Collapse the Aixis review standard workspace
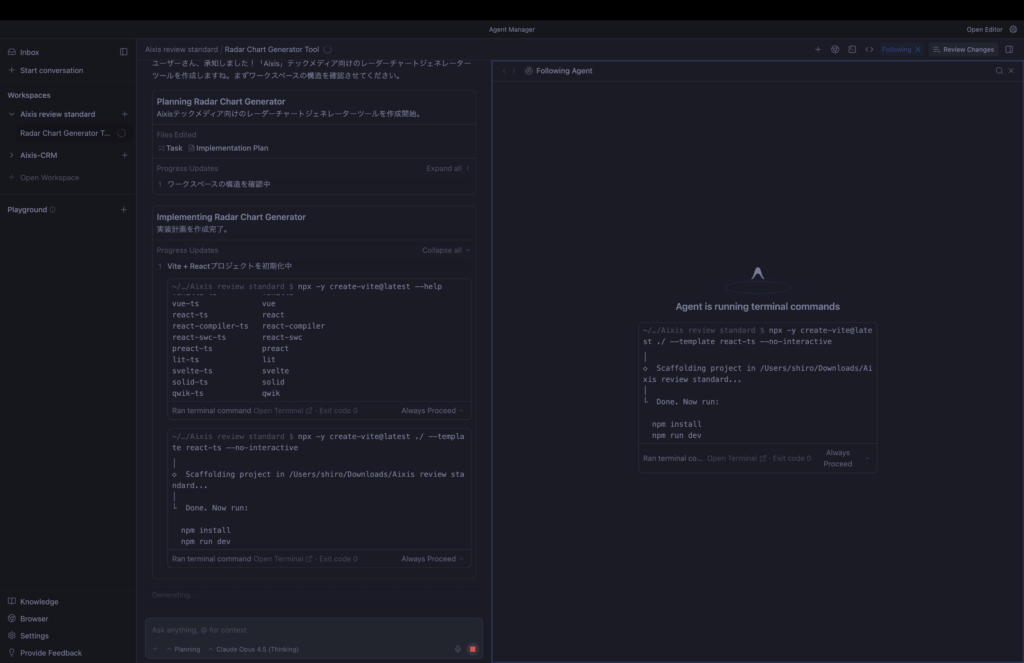 coord(11,114)
